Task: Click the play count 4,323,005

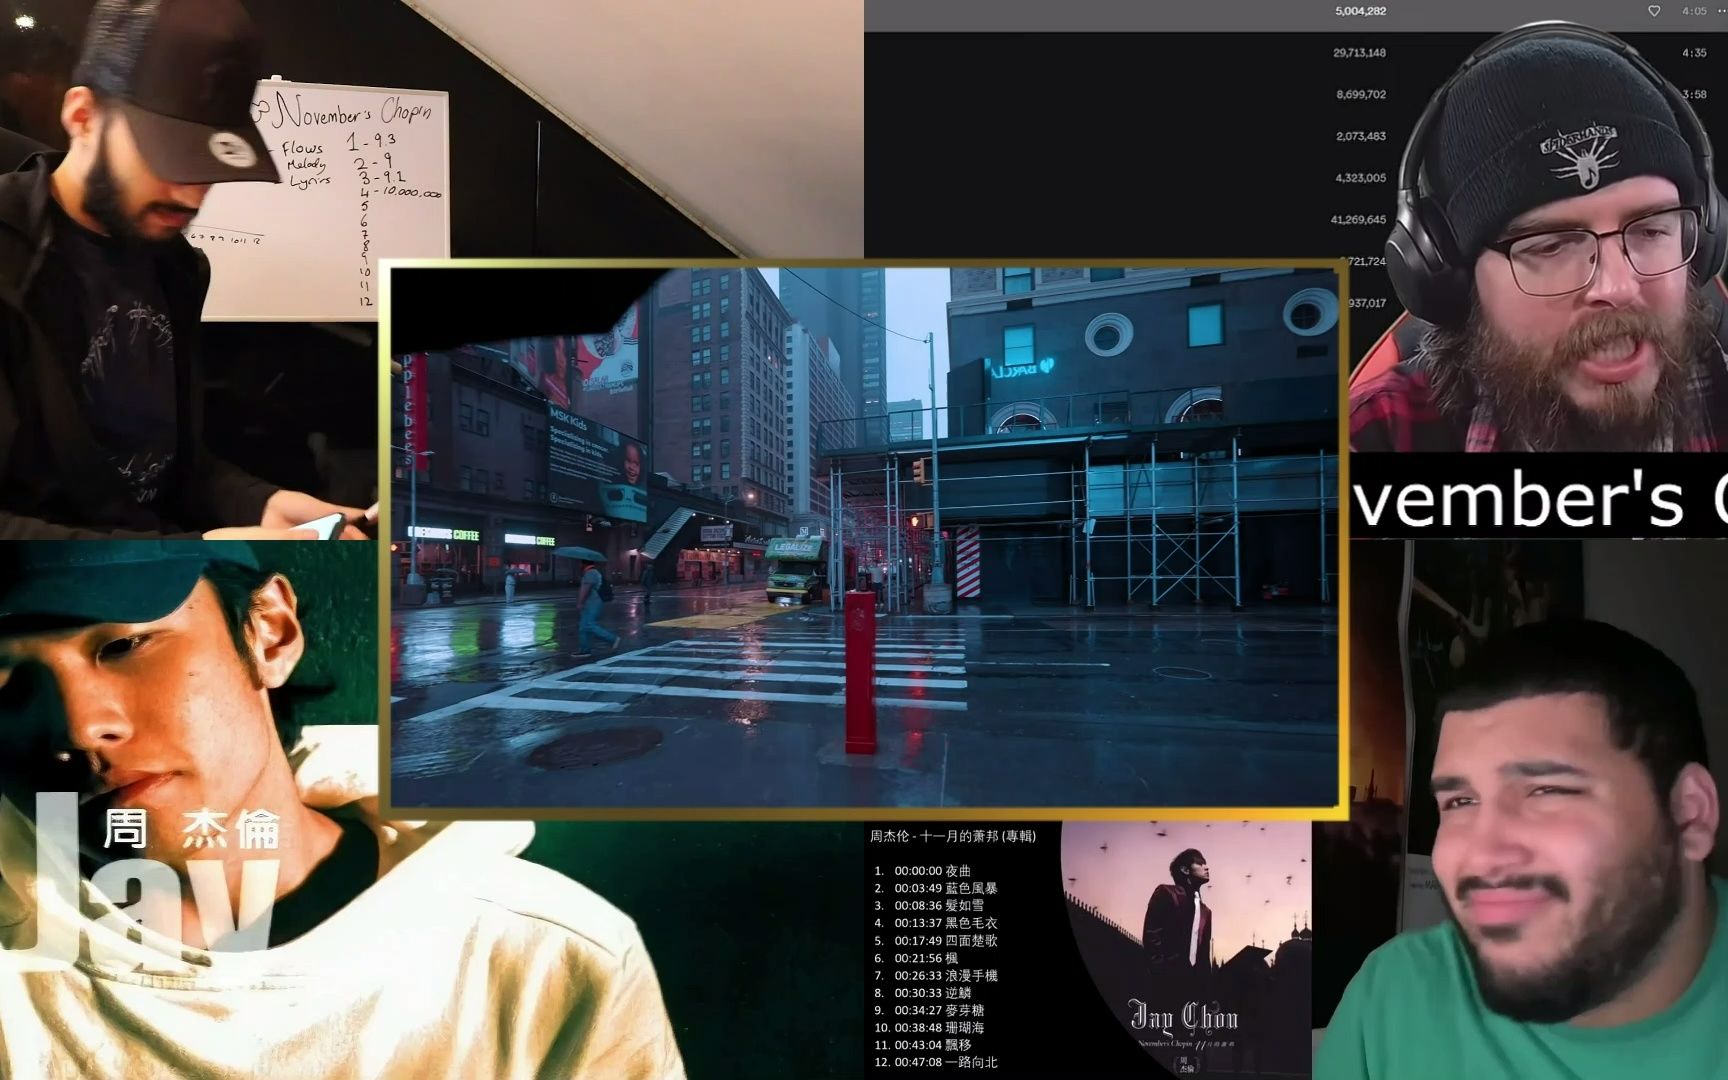Action: tap(1361, 178)
